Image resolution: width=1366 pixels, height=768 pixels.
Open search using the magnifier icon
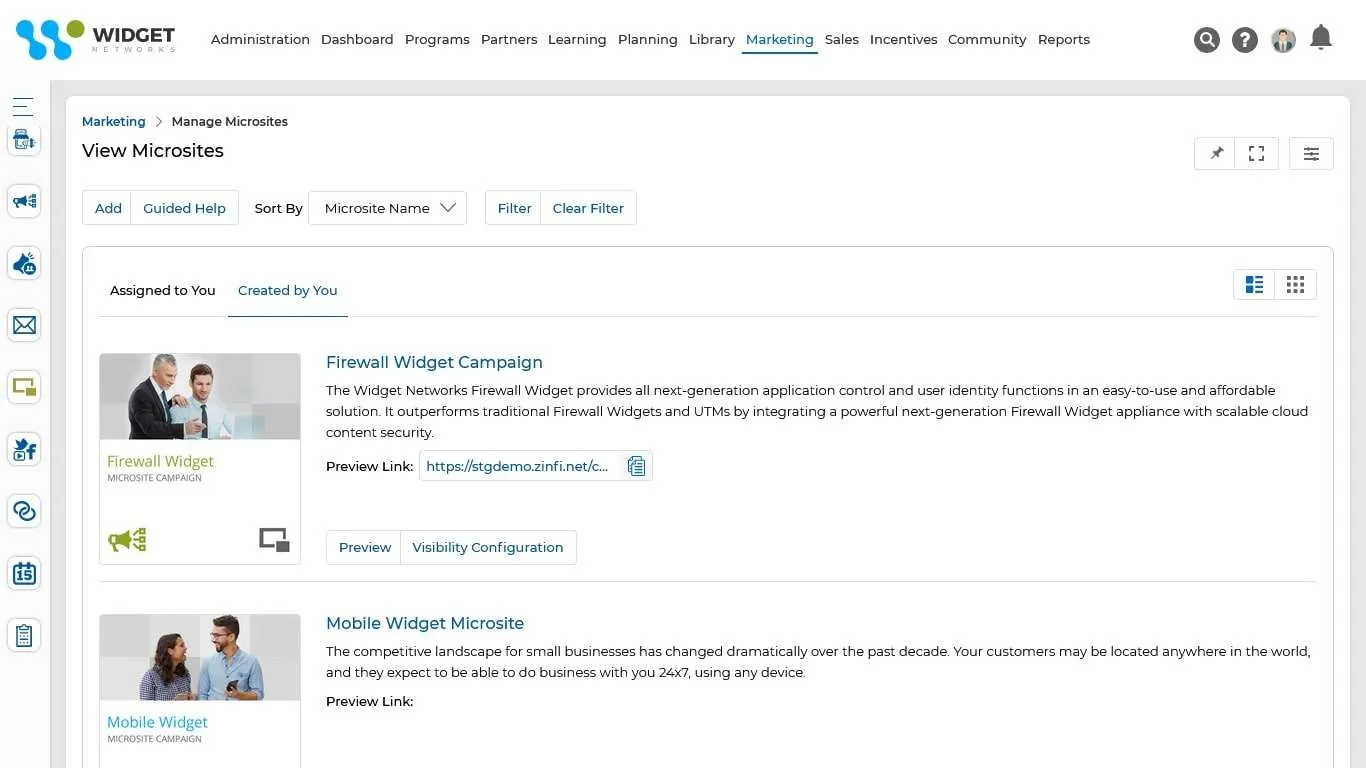pos(1207,39)
